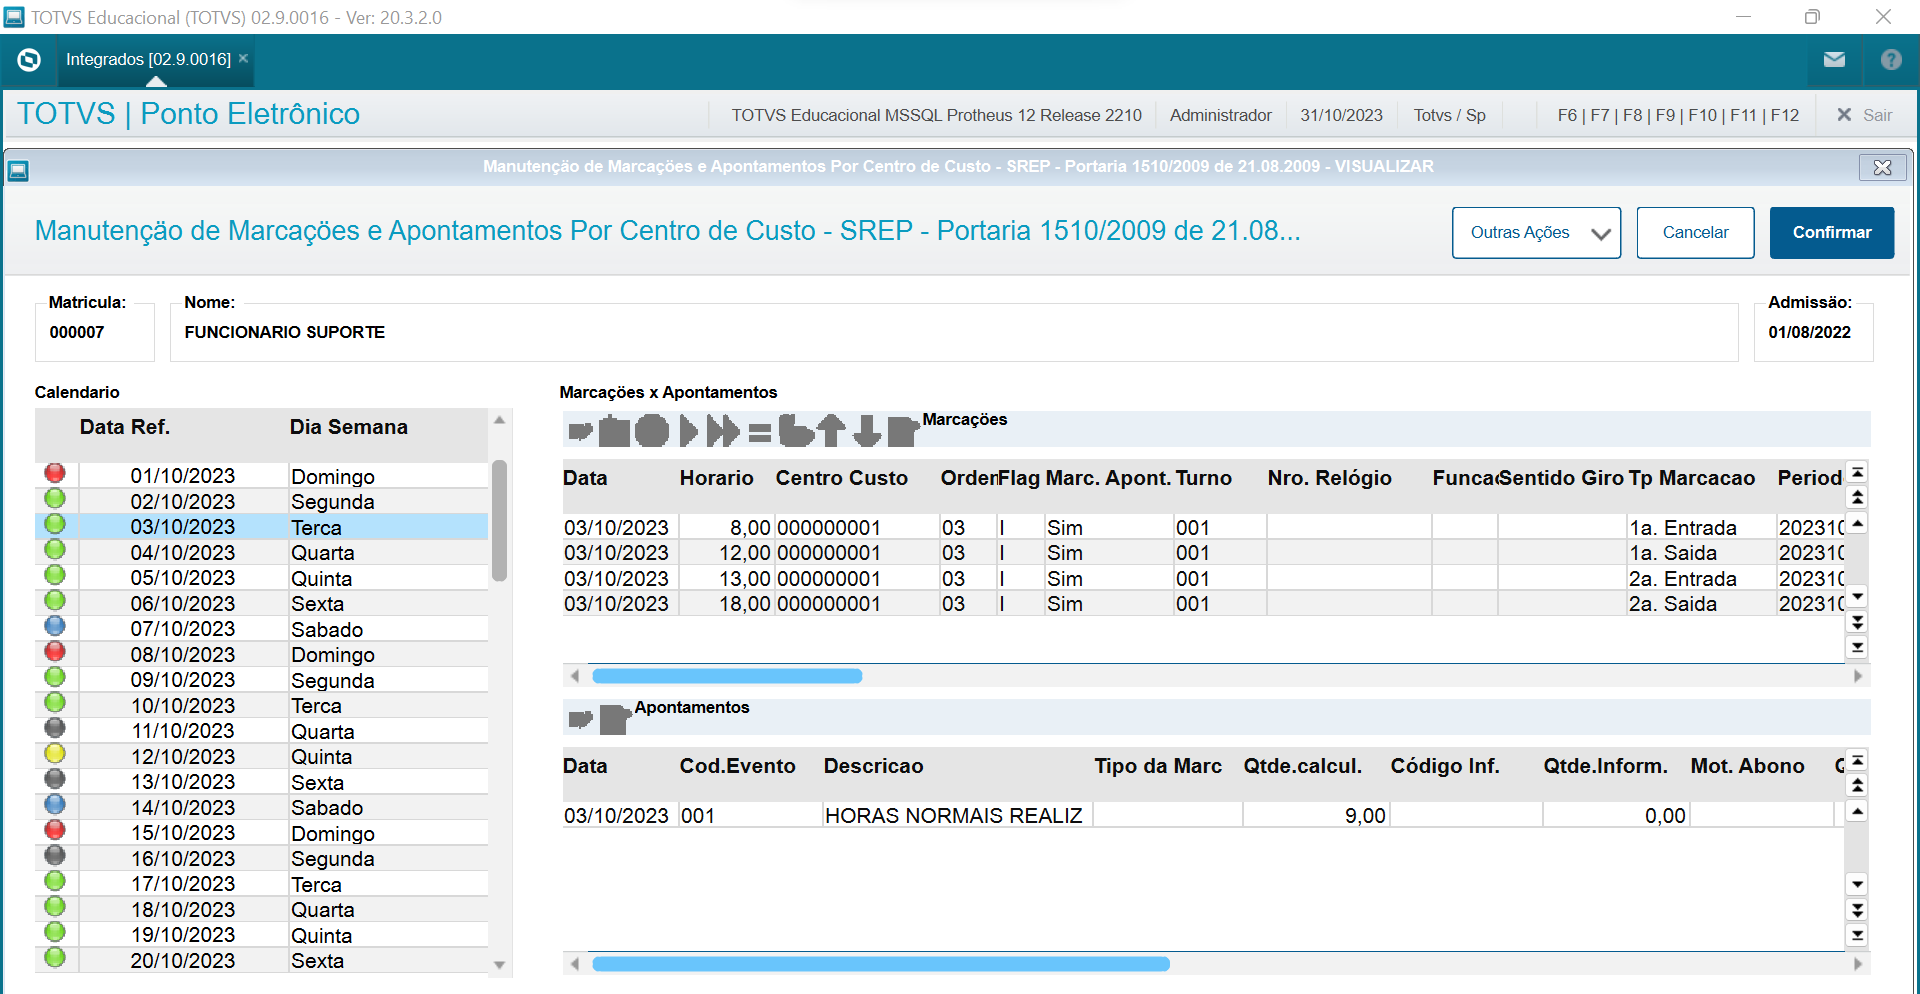Click the red status dot for 01/10/2023
1920x994 pixels.
click(x=55, y=473)
